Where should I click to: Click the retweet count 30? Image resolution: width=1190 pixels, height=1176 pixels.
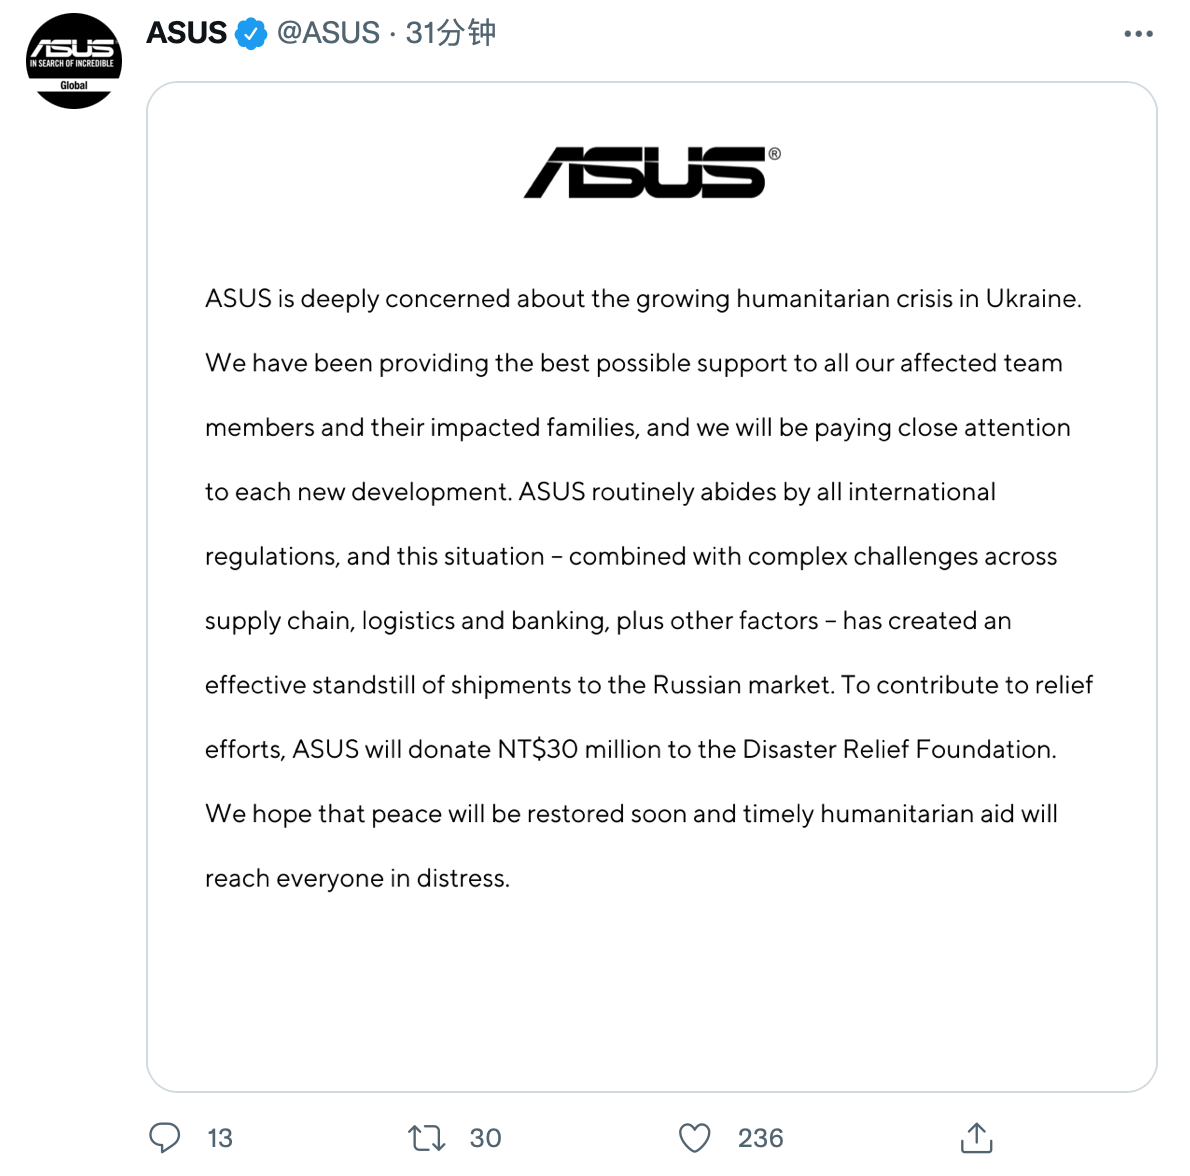pos(485,1138)
